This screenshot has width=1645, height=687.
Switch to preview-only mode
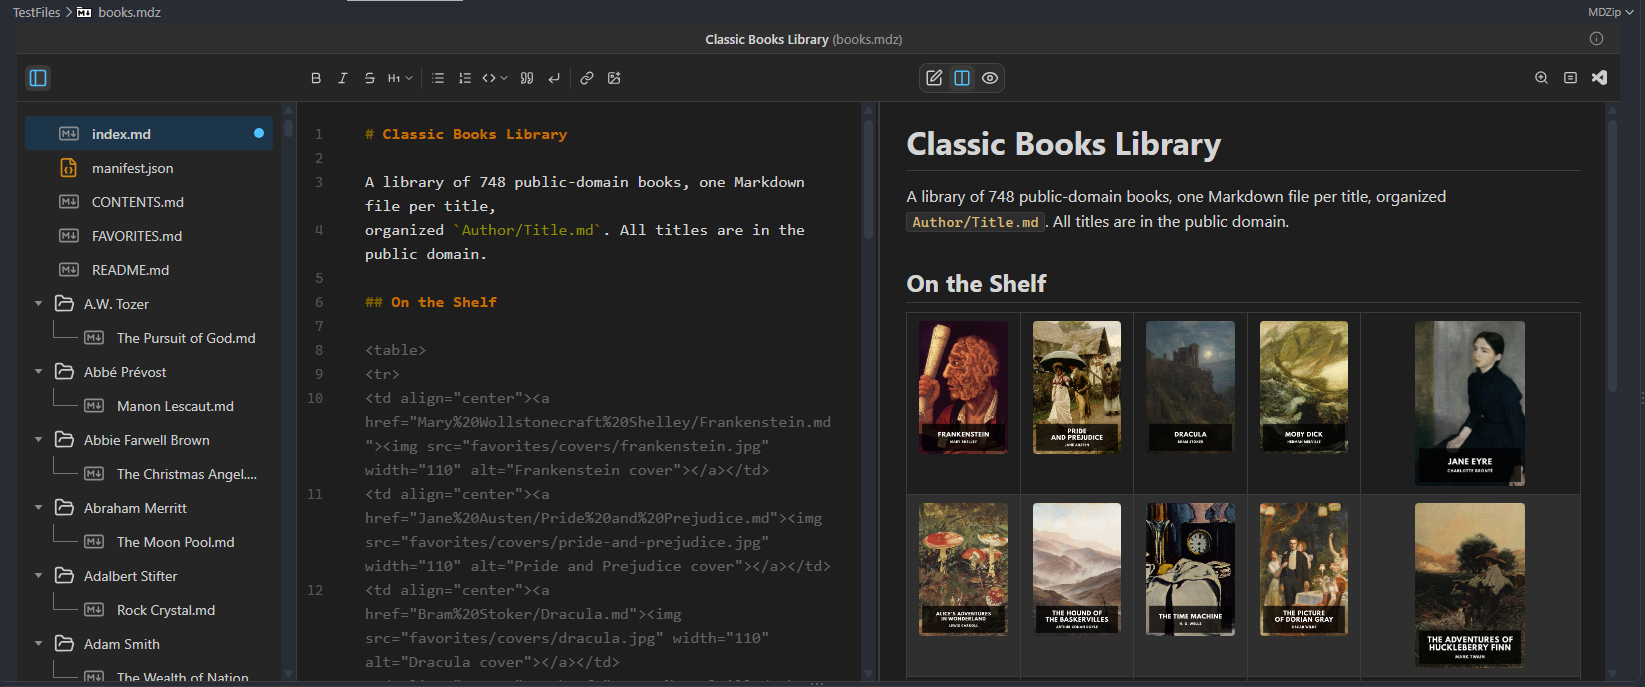point(990,78)
